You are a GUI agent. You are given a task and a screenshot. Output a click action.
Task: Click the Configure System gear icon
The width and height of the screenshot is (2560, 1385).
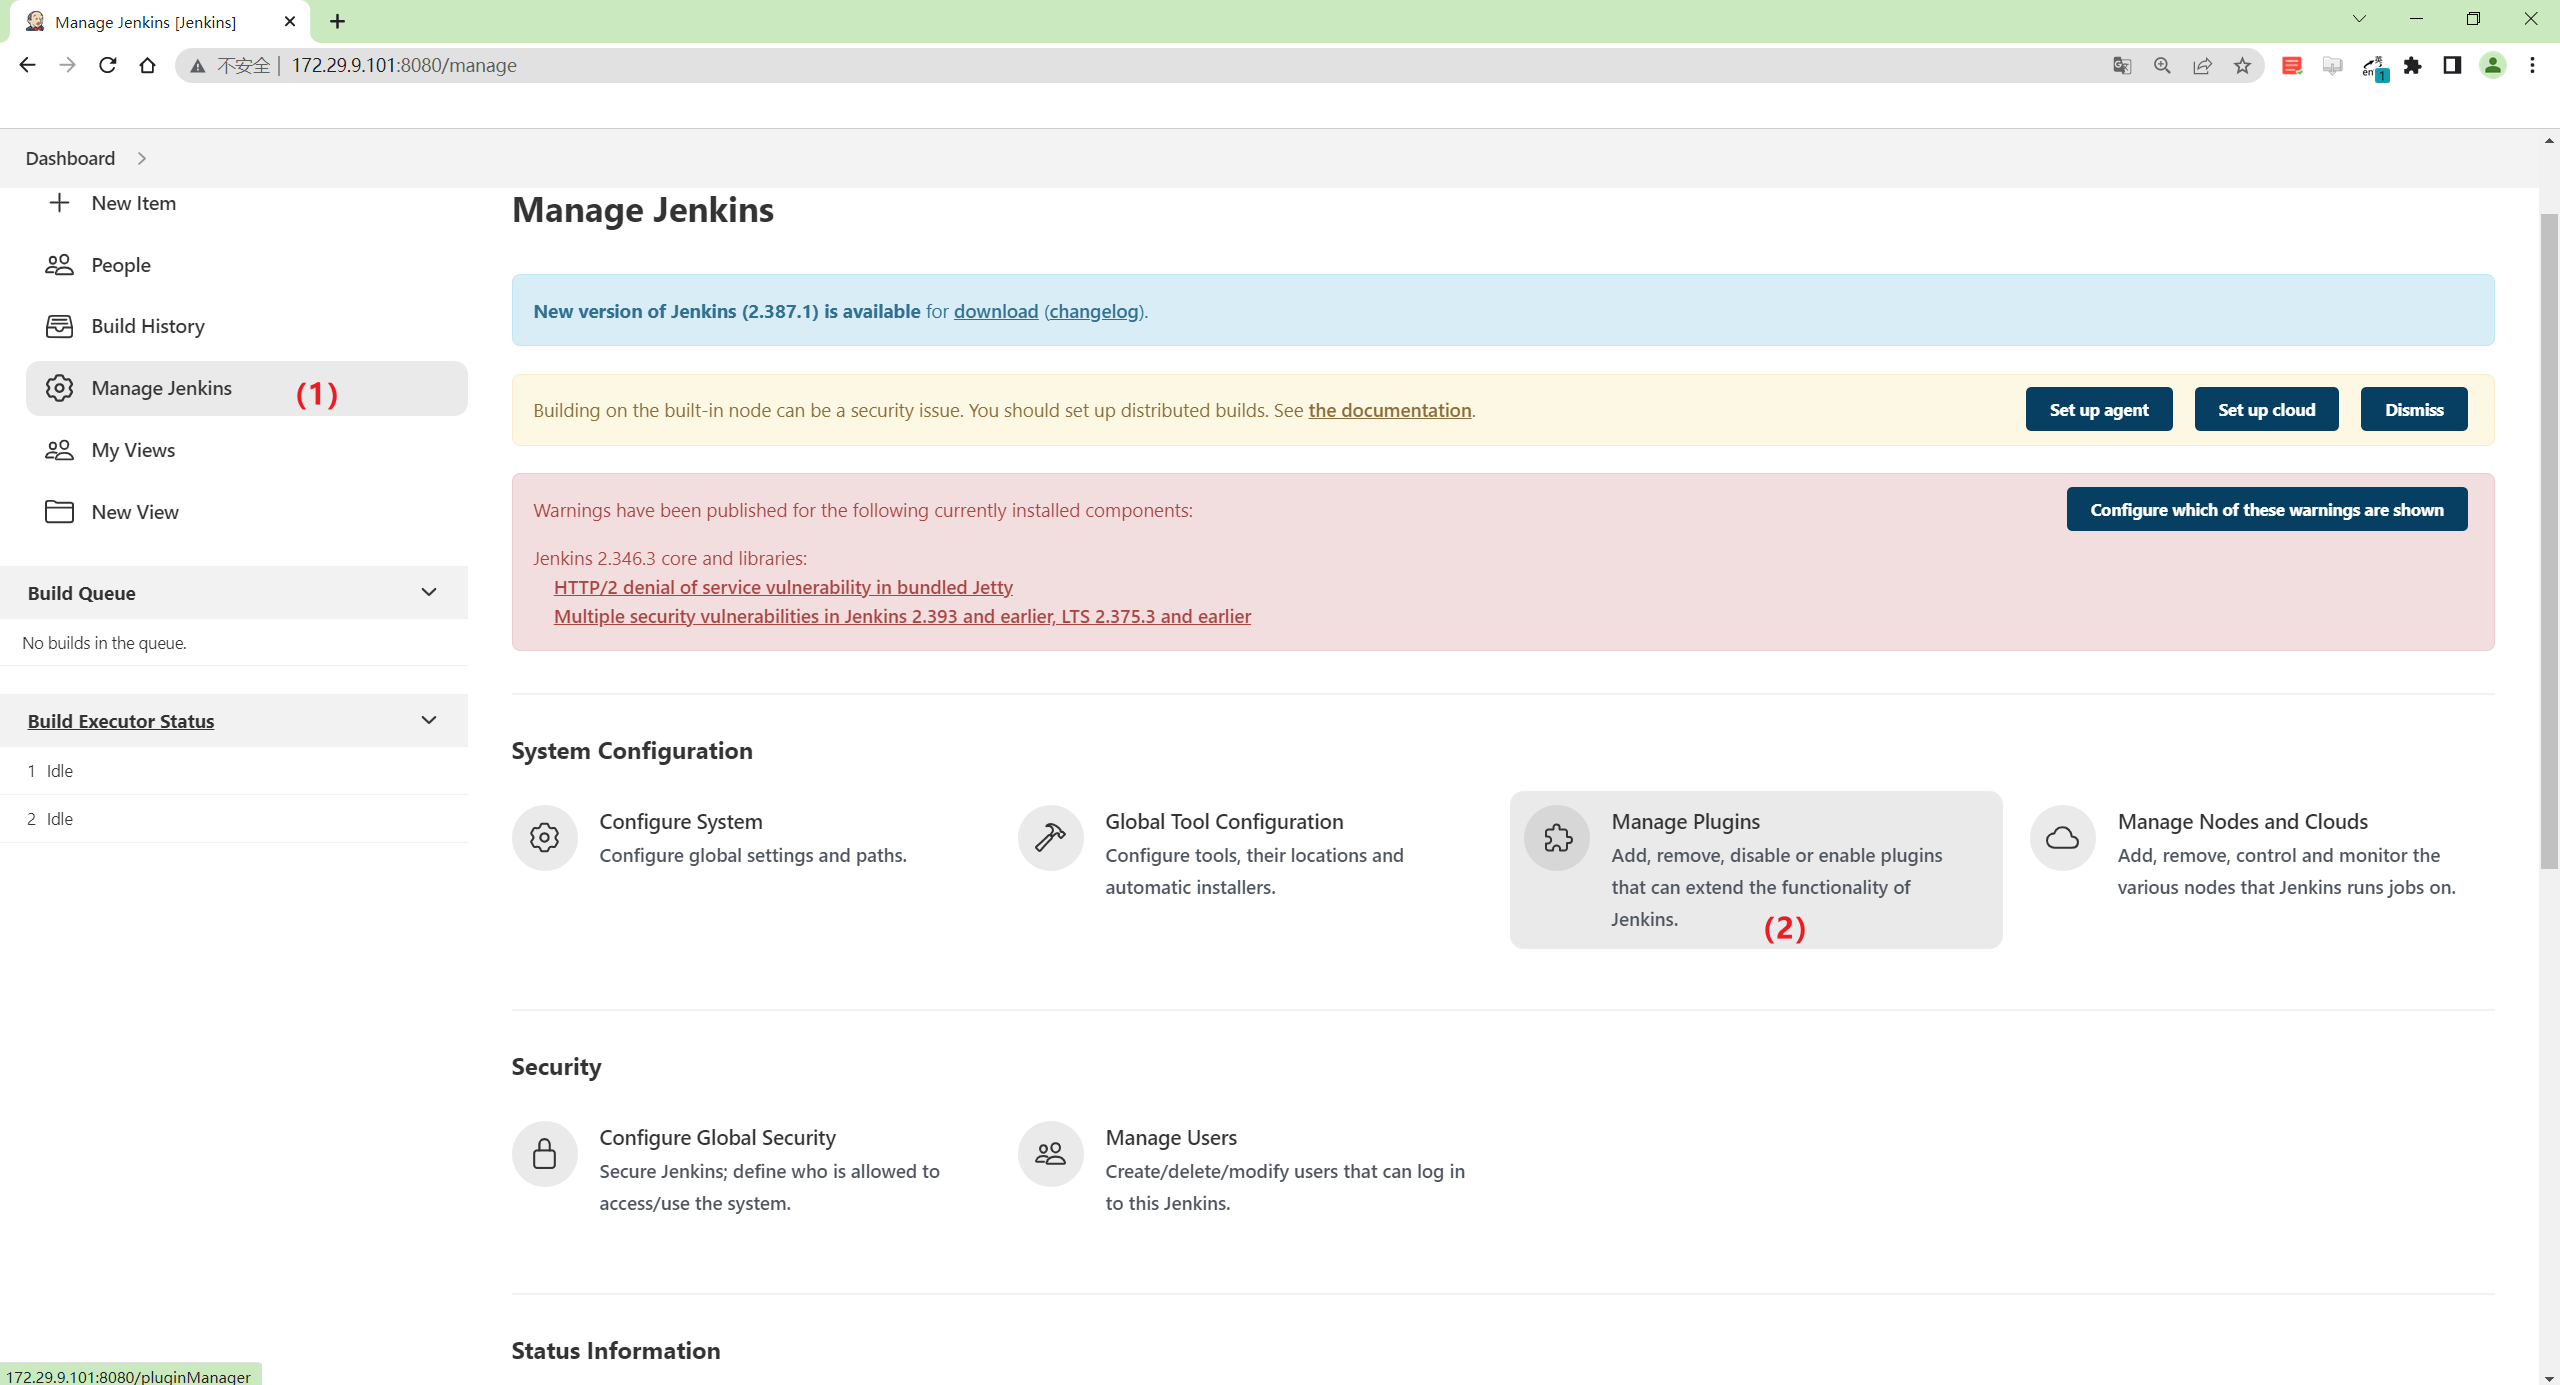coord(545,838)
